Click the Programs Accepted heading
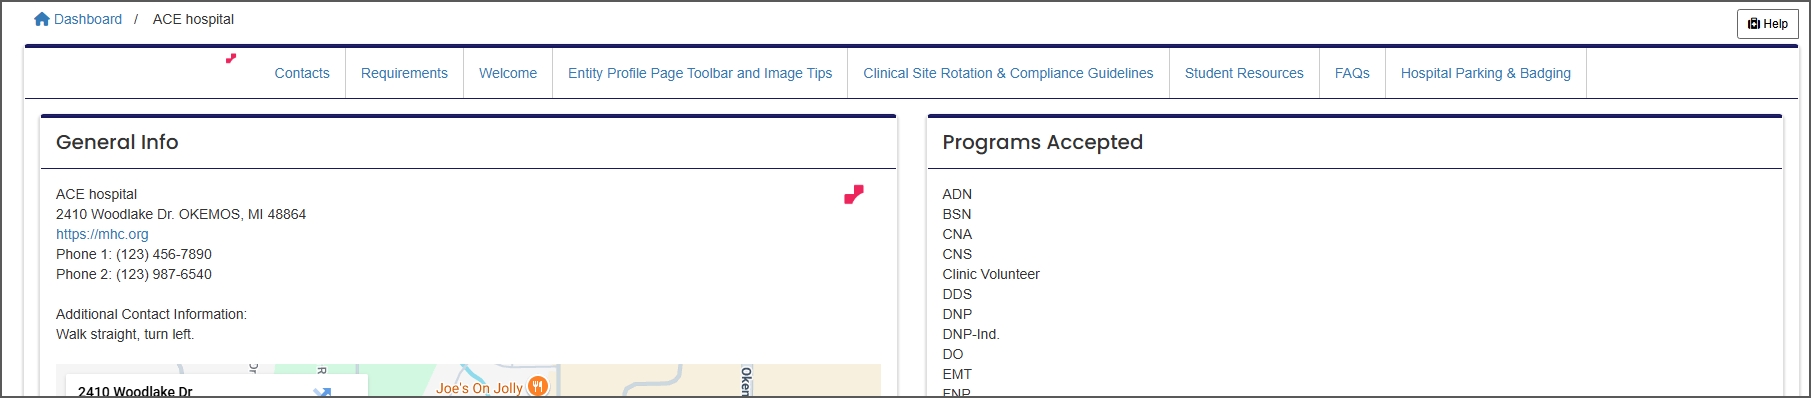 click(1042, 142)
